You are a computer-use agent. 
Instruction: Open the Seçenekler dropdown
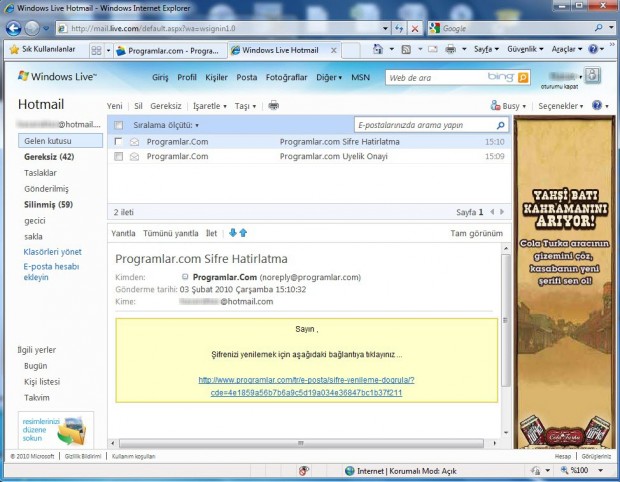tap(561, 106)
